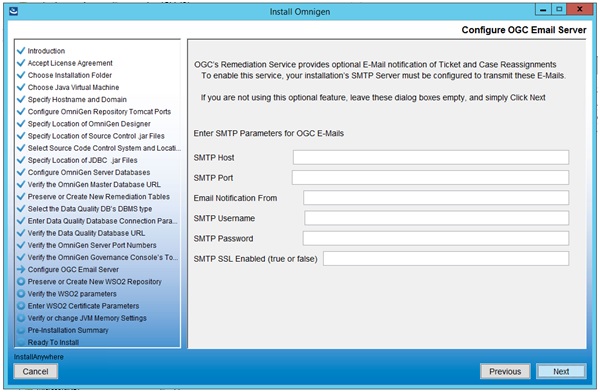Close the Install Omnigen window
Image resolution: width=600 pixels, height=392 pixels.
pos(580,9)
